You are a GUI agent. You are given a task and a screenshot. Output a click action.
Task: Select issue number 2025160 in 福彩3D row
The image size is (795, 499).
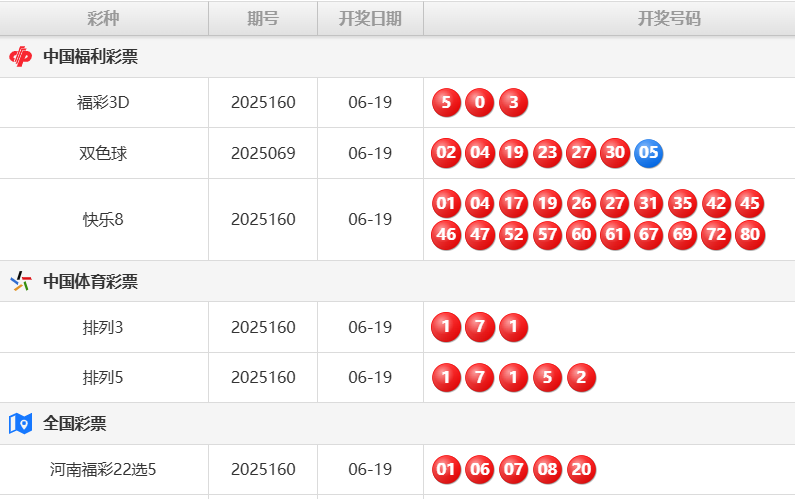263,102
